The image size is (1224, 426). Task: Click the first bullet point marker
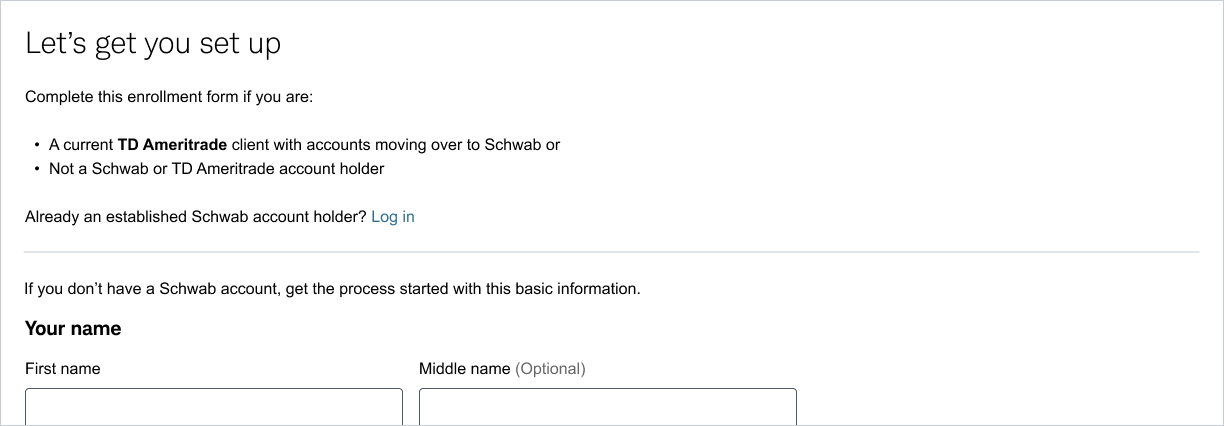(37, 145)
